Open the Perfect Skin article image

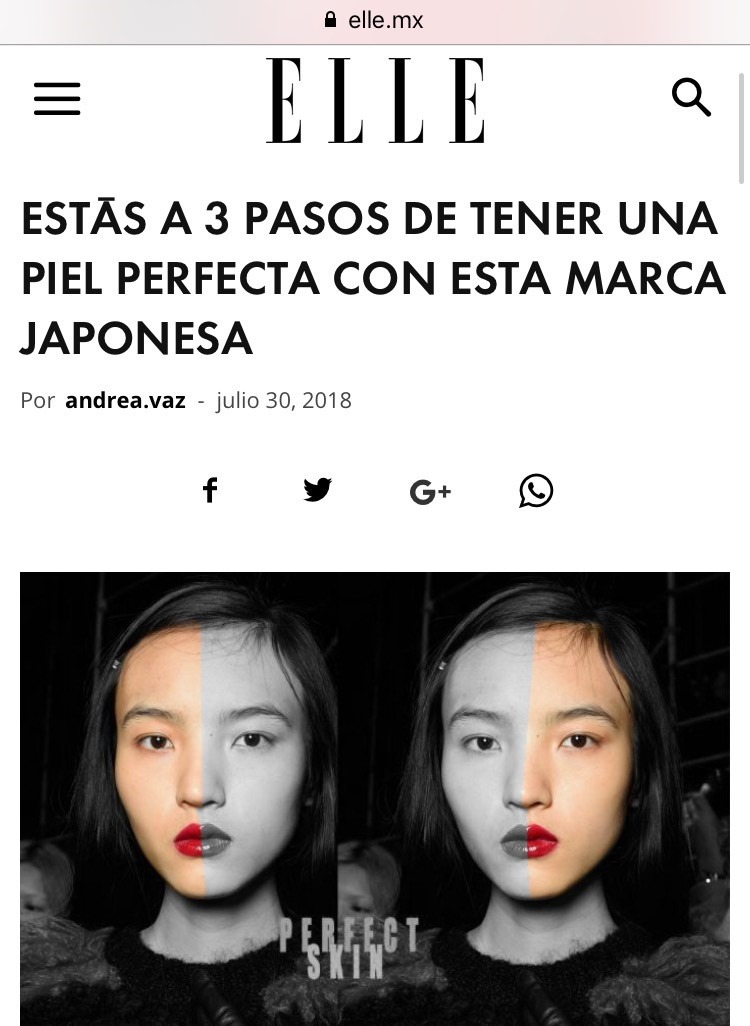click(375, 799)
